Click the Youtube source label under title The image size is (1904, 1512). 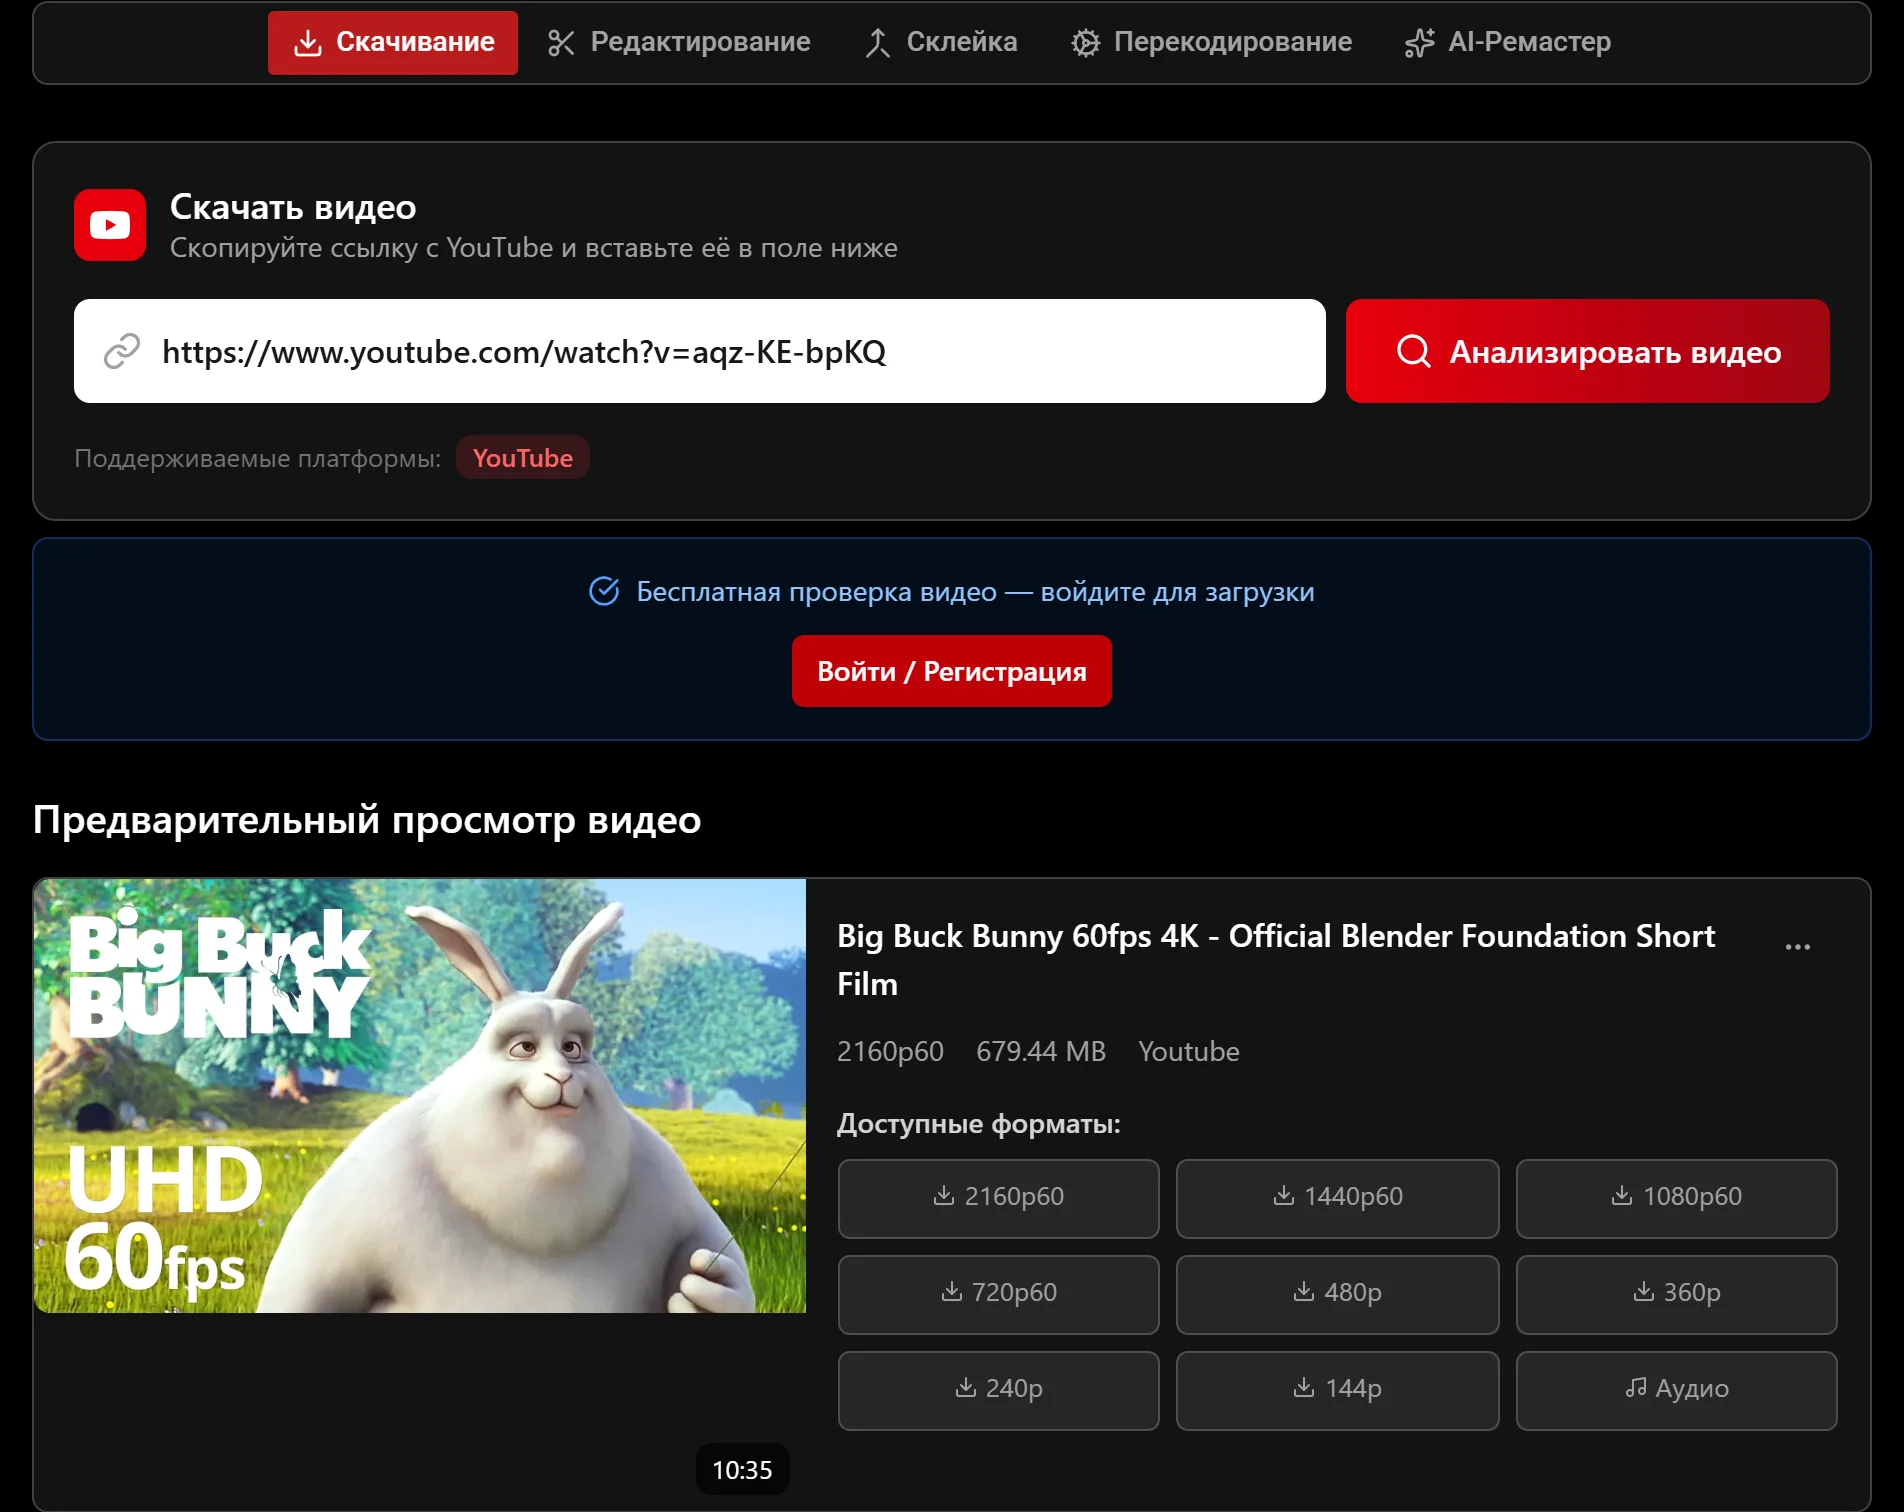click(1189, 1052)
